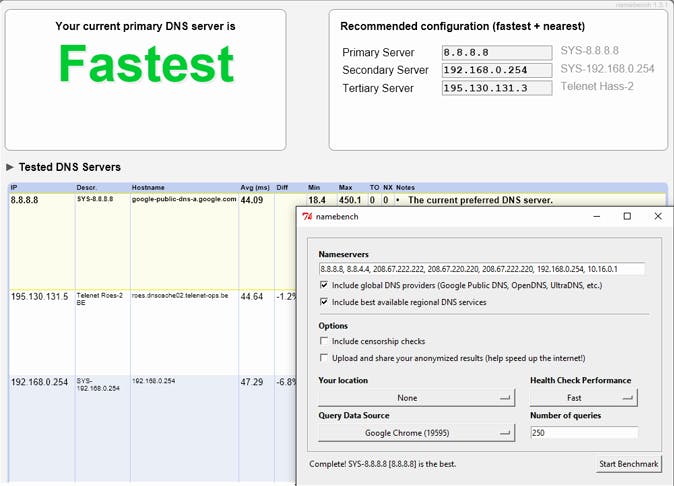Open the Your location dropdown
The image size is (674, 486).
tap(416, 398)
